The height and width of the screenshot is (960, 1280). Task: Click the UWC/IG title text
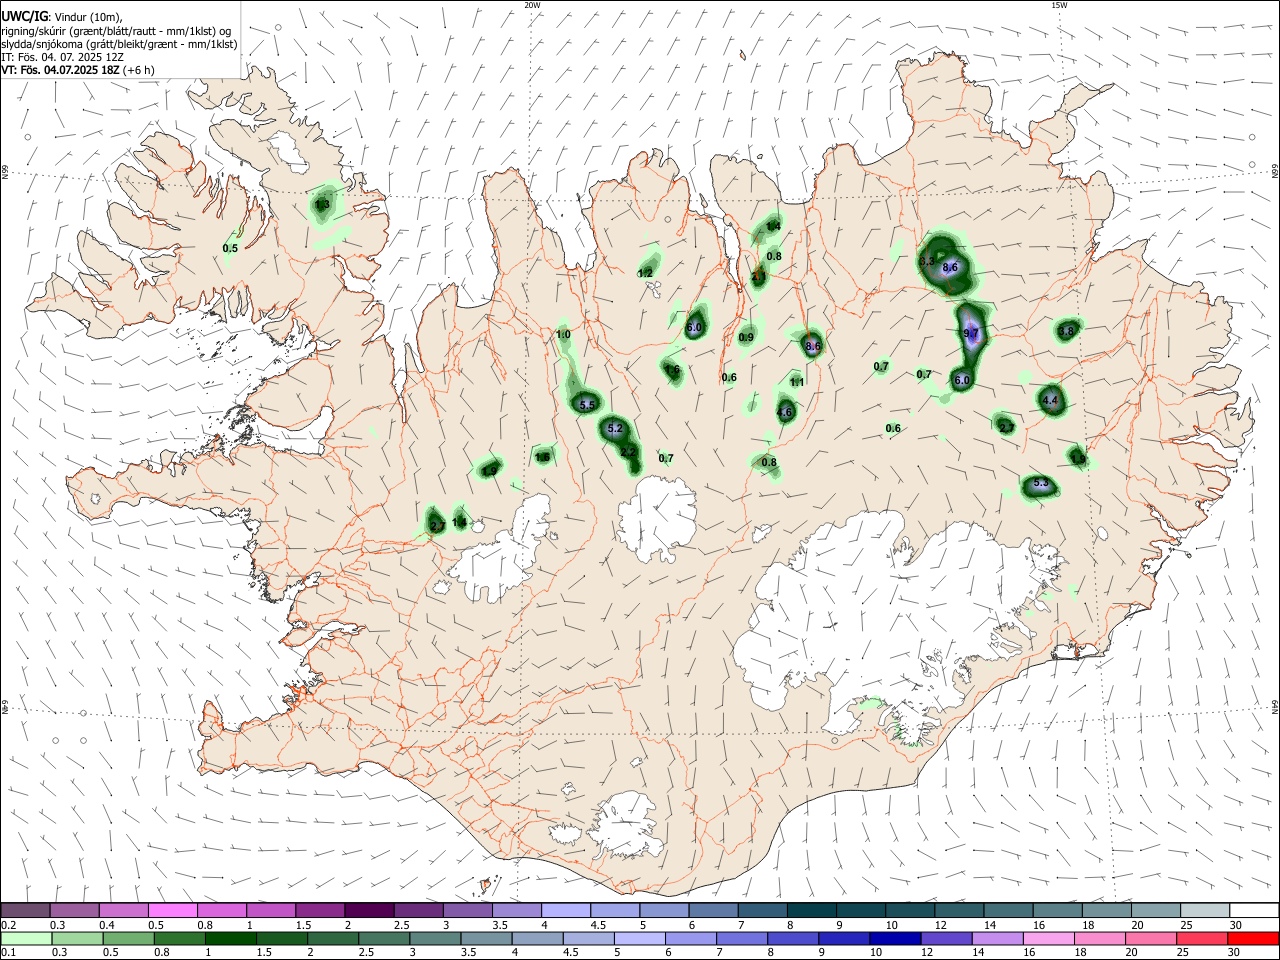coord(24,17)
